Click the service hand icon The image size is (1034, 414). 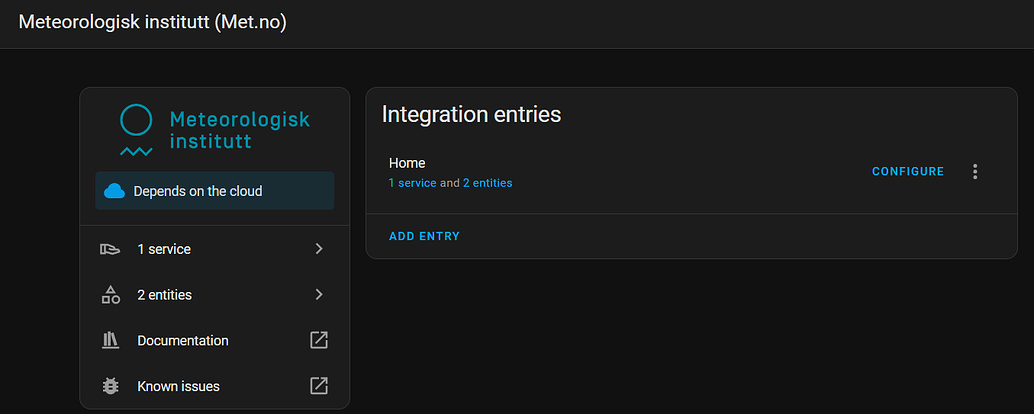[x=111, y=249]
